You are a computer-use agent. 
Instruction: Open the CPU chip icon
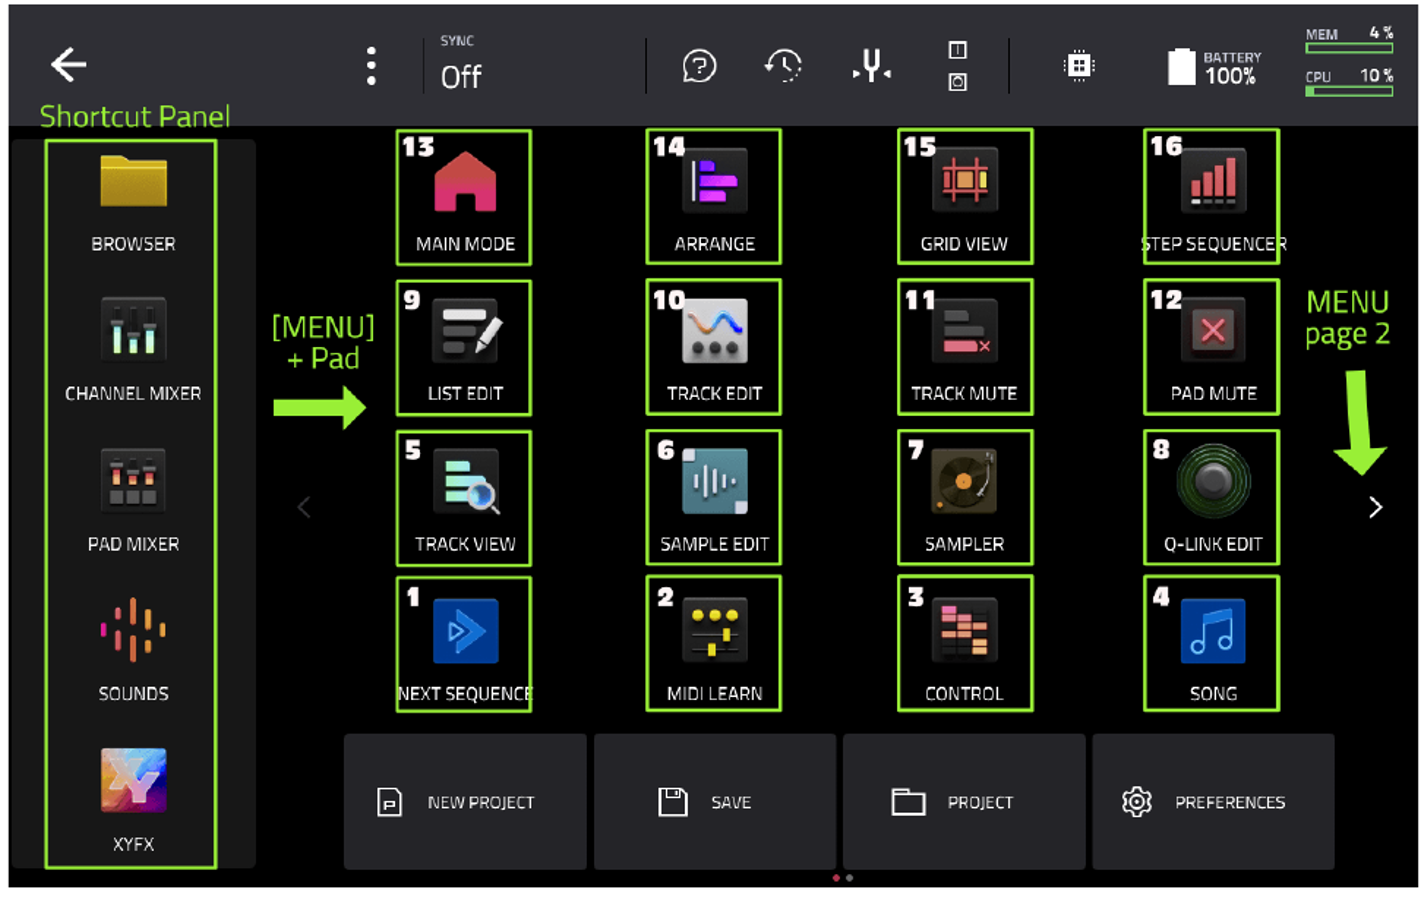[x=1079, y=66]
